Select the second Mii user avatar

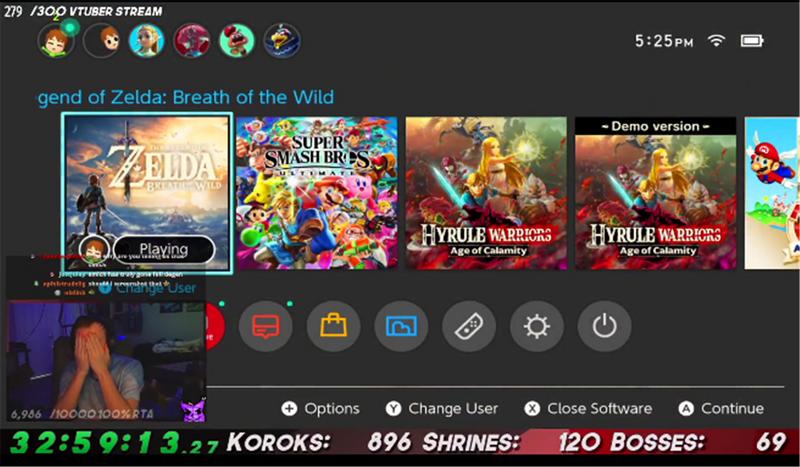(x=102, y=40)
